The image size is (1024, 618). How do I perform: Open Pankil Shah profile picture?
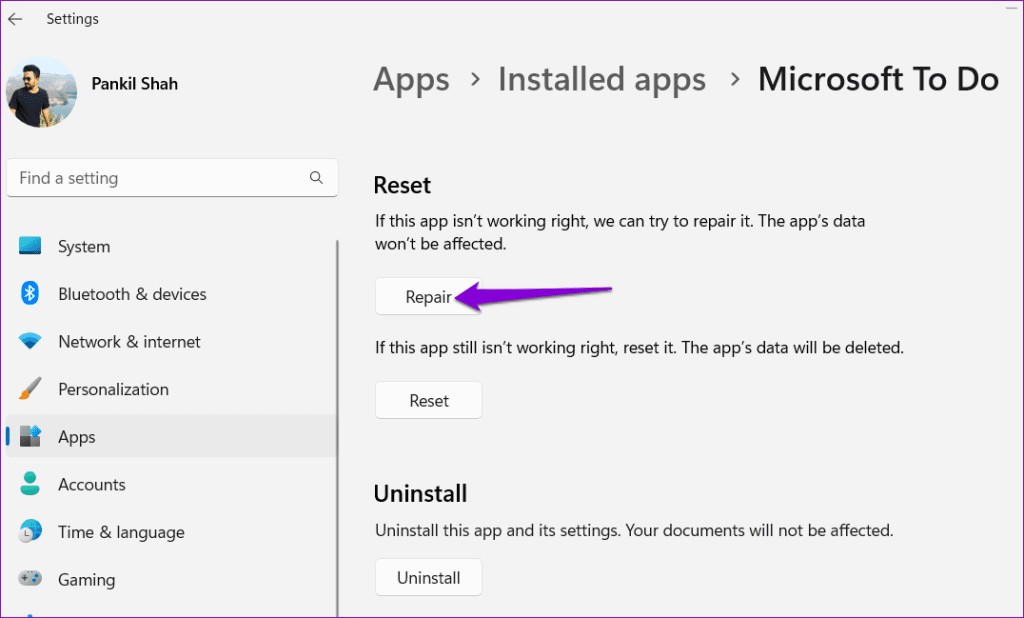[x=42, y=92]
